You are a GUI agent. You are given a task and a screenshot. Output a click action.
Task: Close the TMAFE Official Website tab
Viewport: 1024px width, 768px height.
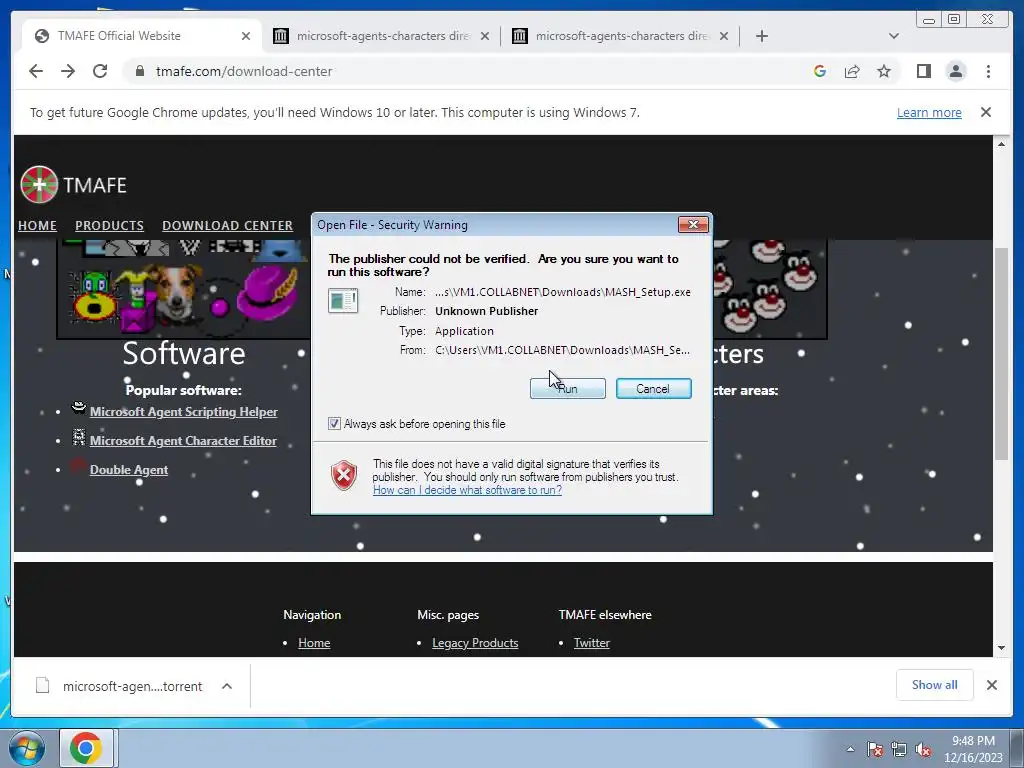click(246, 36)
